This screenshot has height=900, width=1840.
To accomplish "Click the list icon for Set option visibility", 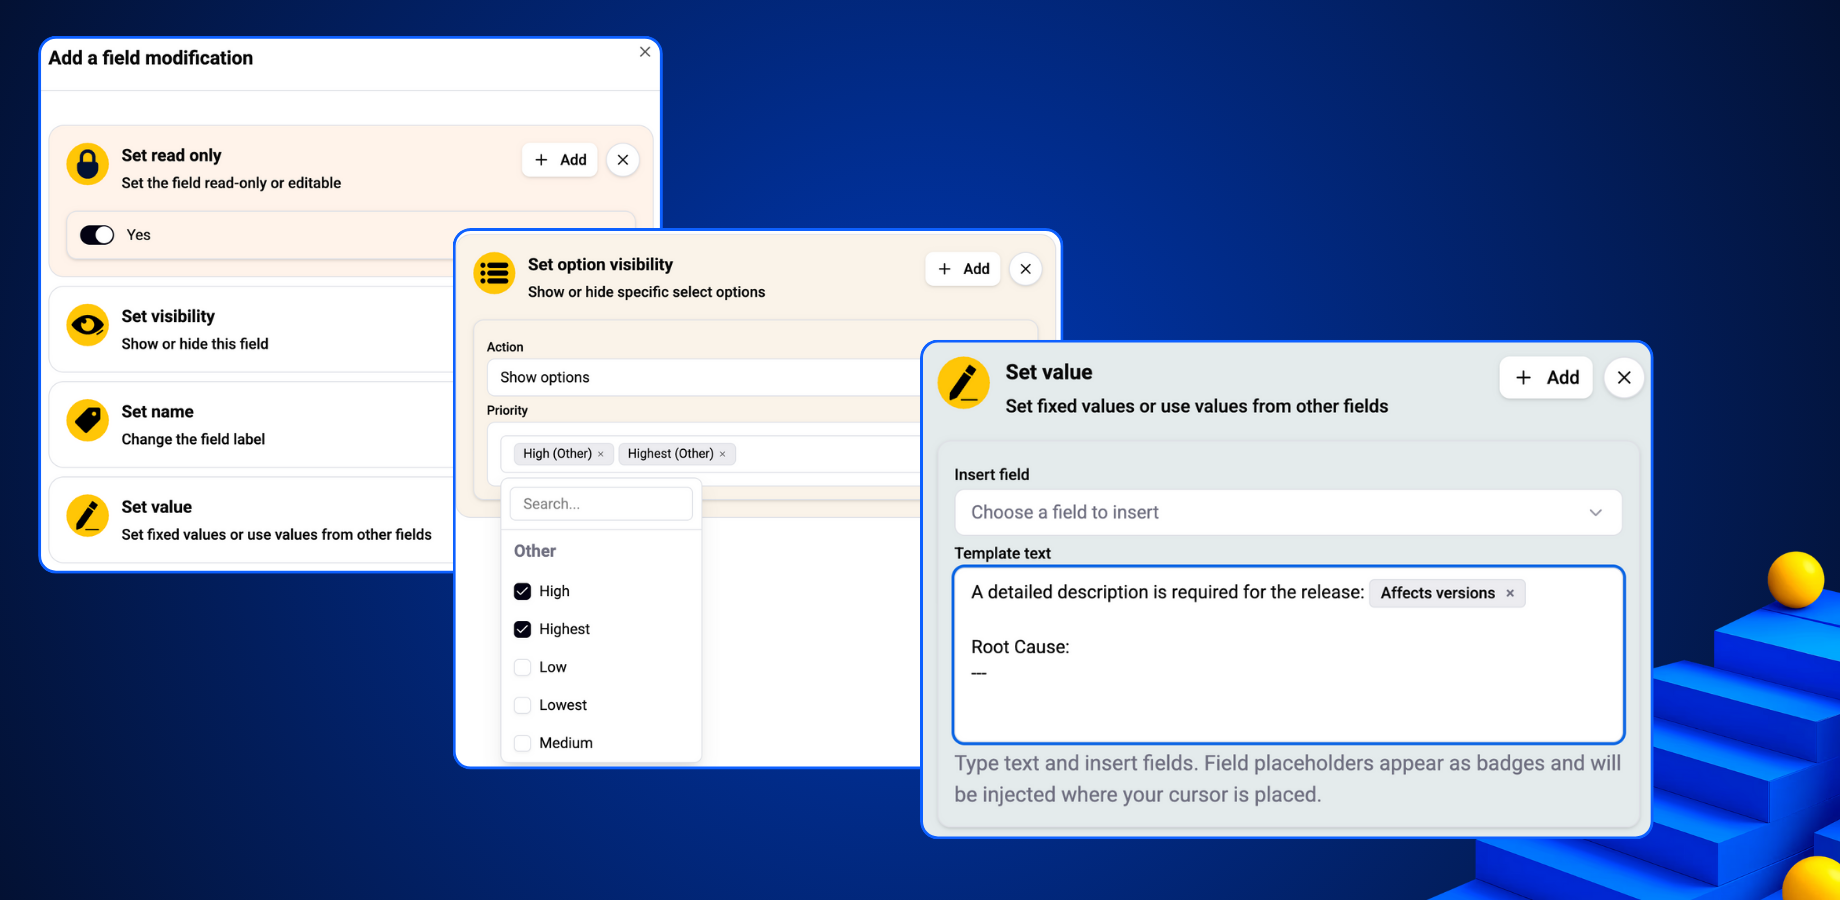I will pos(494,273).
